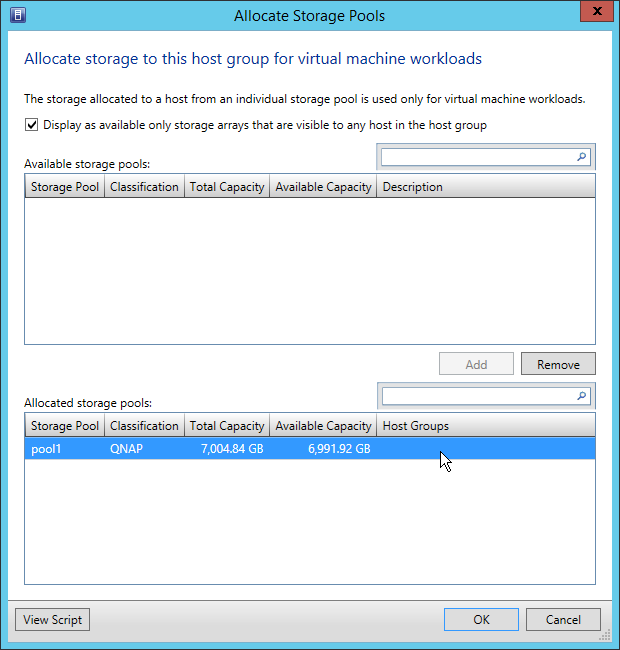Viewport: 620px width, 650px height.
Task: Sort available pools by Classification column
Action: click(144, 187)
